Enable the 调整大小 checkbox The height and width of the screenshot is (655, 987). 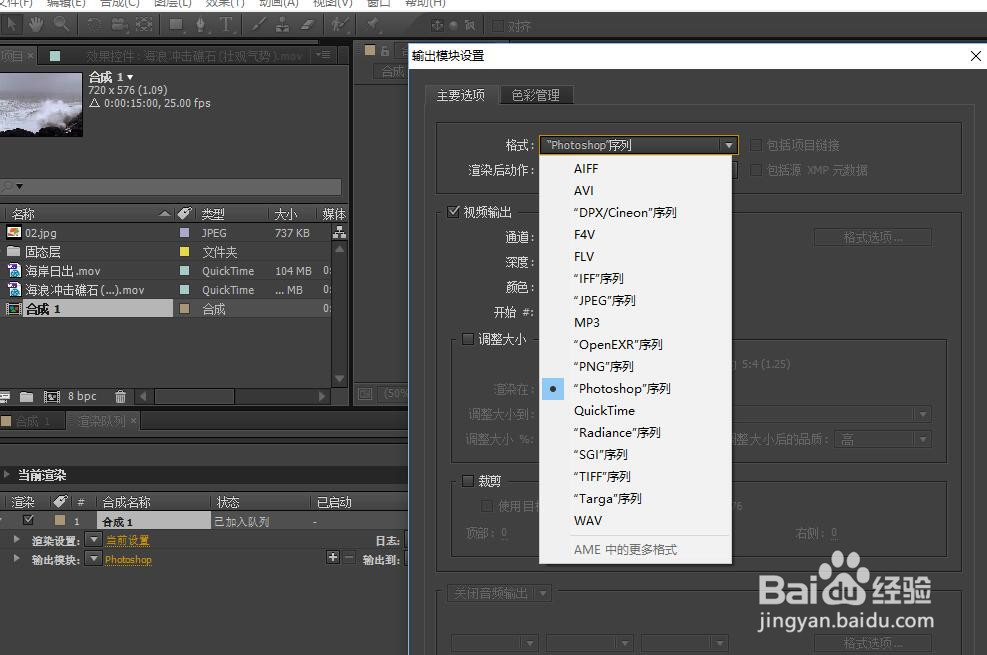[x=468, y=339]
